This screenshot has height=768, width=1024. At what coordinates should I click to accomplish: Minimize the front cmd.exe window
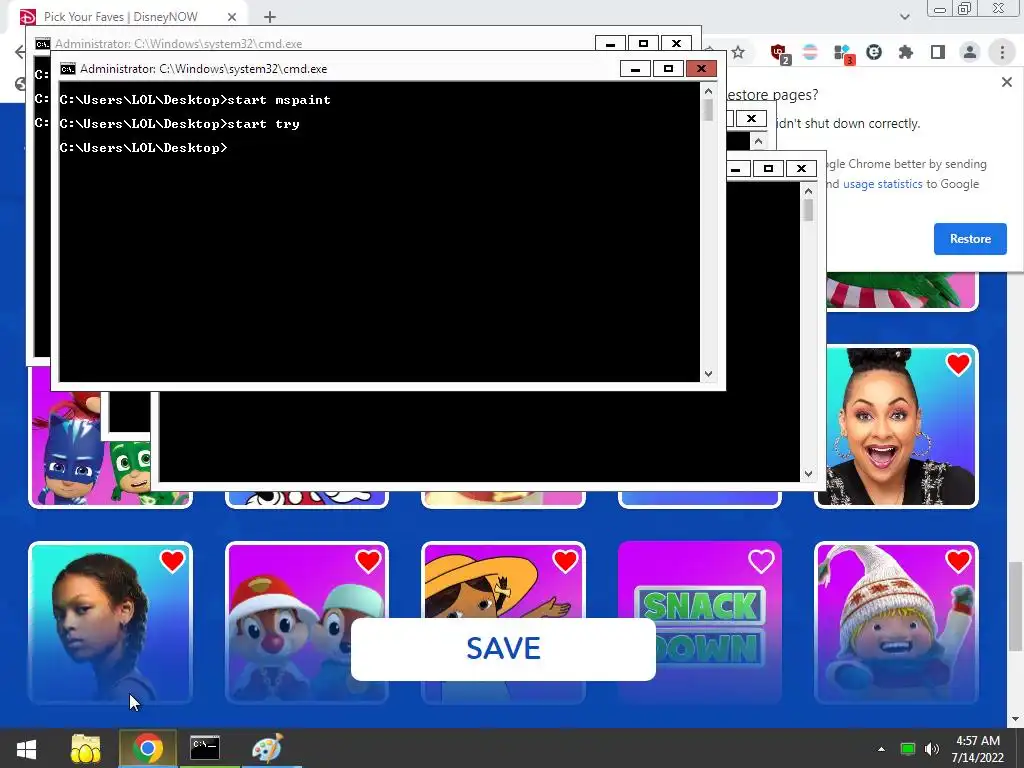point(635,69)
